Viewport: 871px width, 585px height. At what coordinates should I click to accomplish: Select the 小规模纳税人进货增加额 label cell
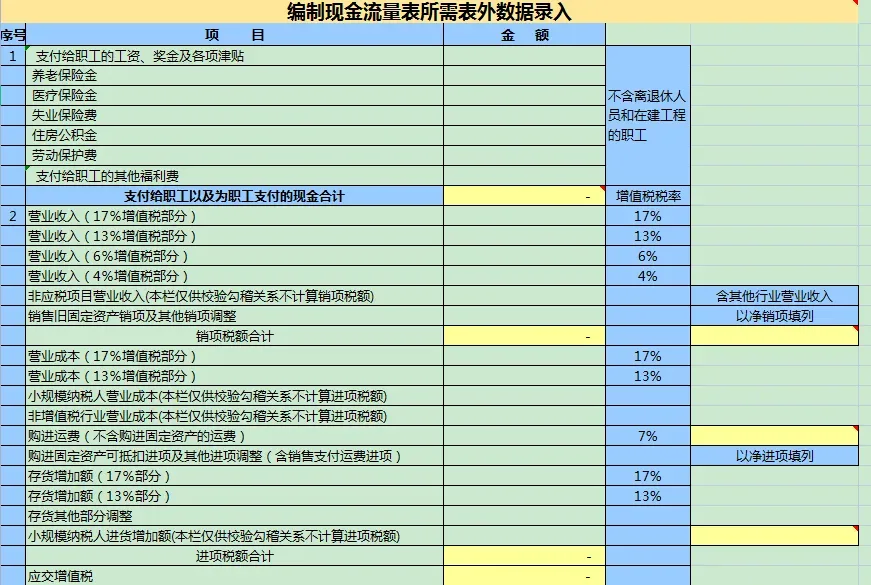click(x=234, y=536)
